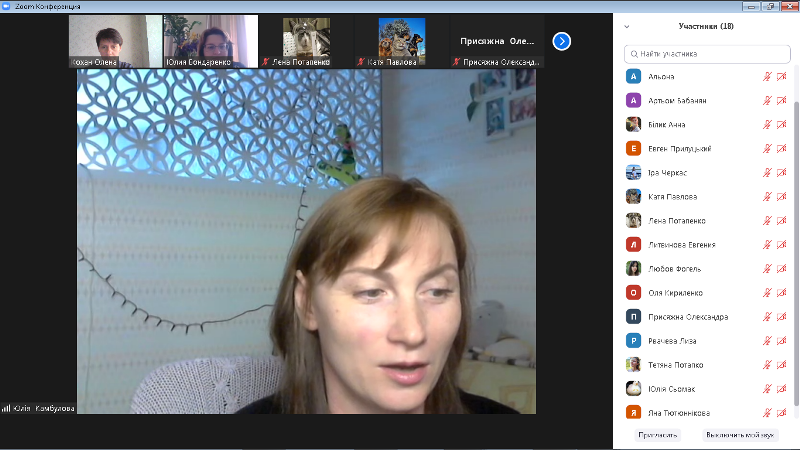This screenshot has height=450, width=800.
Task: Click Артьом Бабаян's disabled camera icon
Action: (782, 101)
